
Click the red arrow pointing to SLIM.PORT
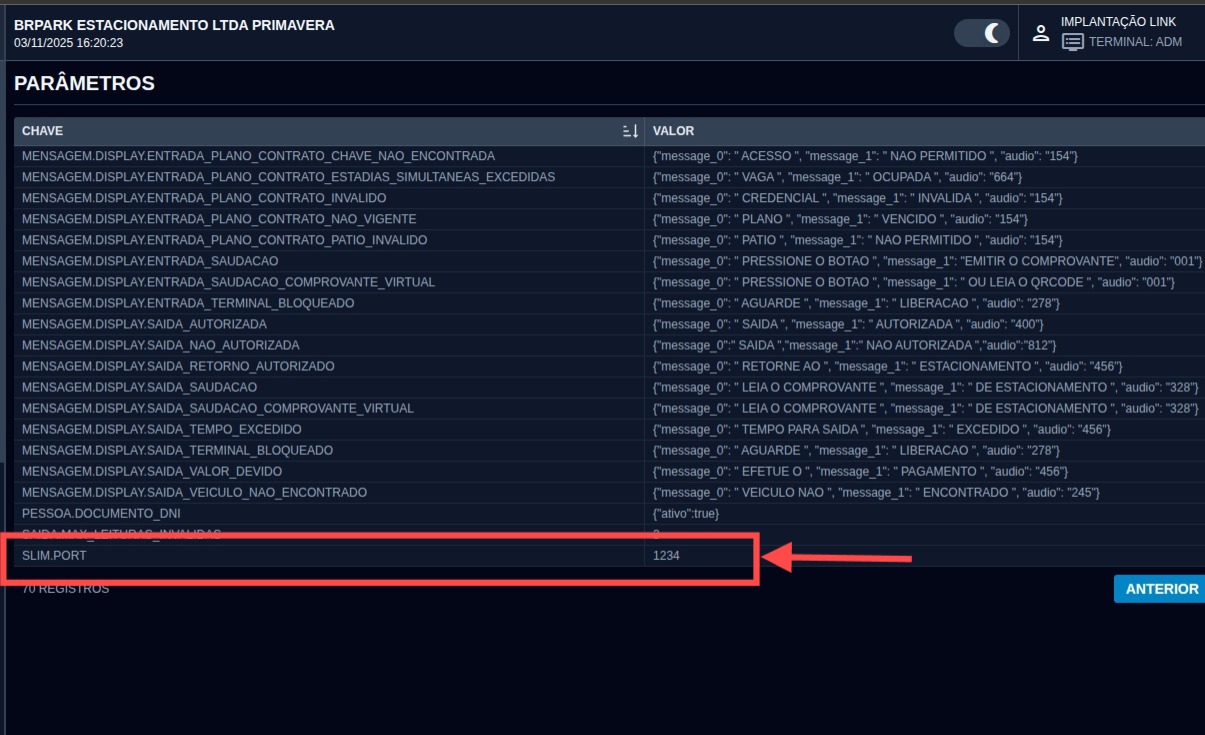tap(838, 559)
